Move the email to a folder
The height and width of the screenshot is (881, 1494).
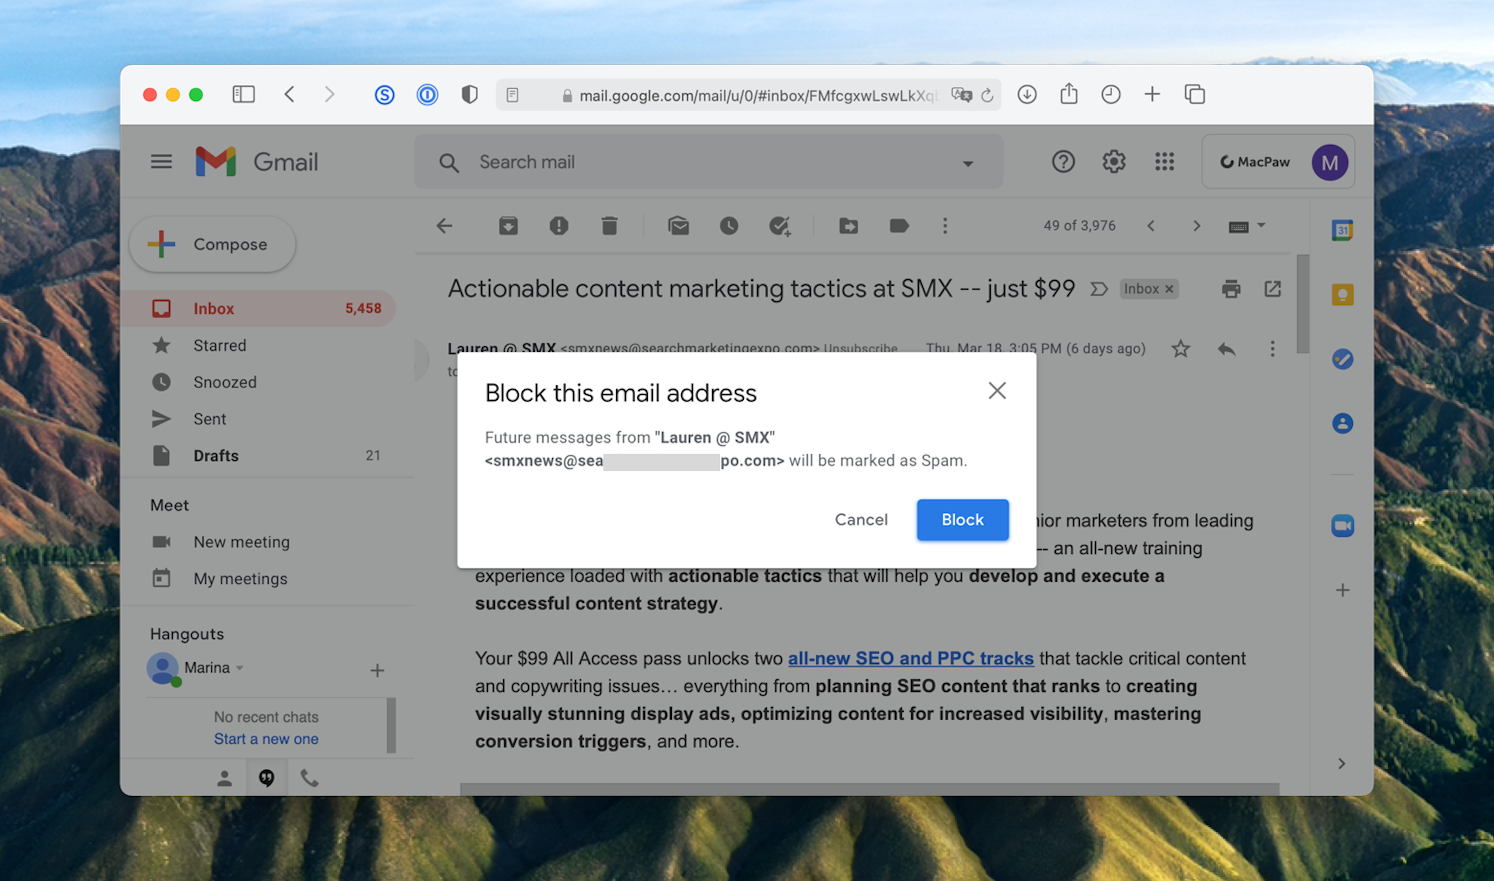tap(848, 226)
